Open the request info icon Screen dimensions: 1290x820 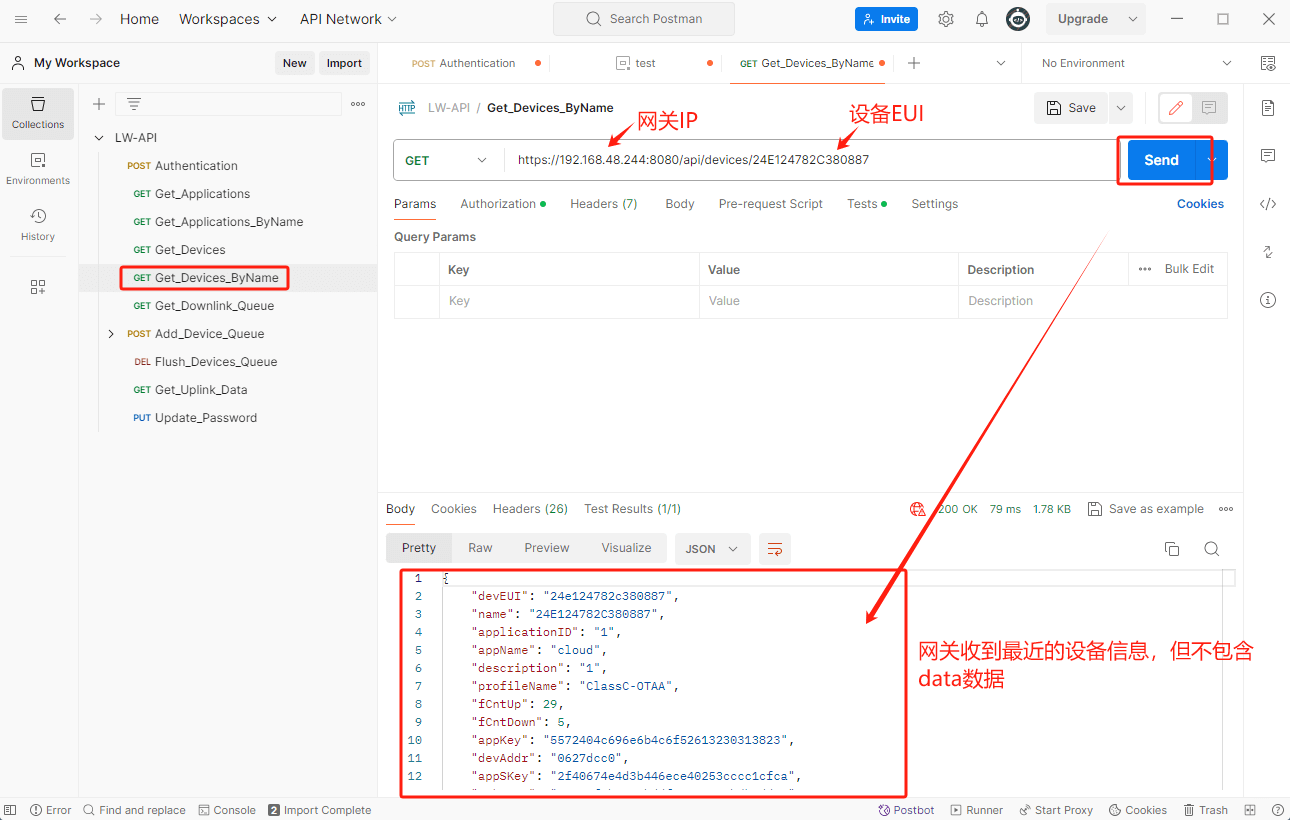[1268, 300]
